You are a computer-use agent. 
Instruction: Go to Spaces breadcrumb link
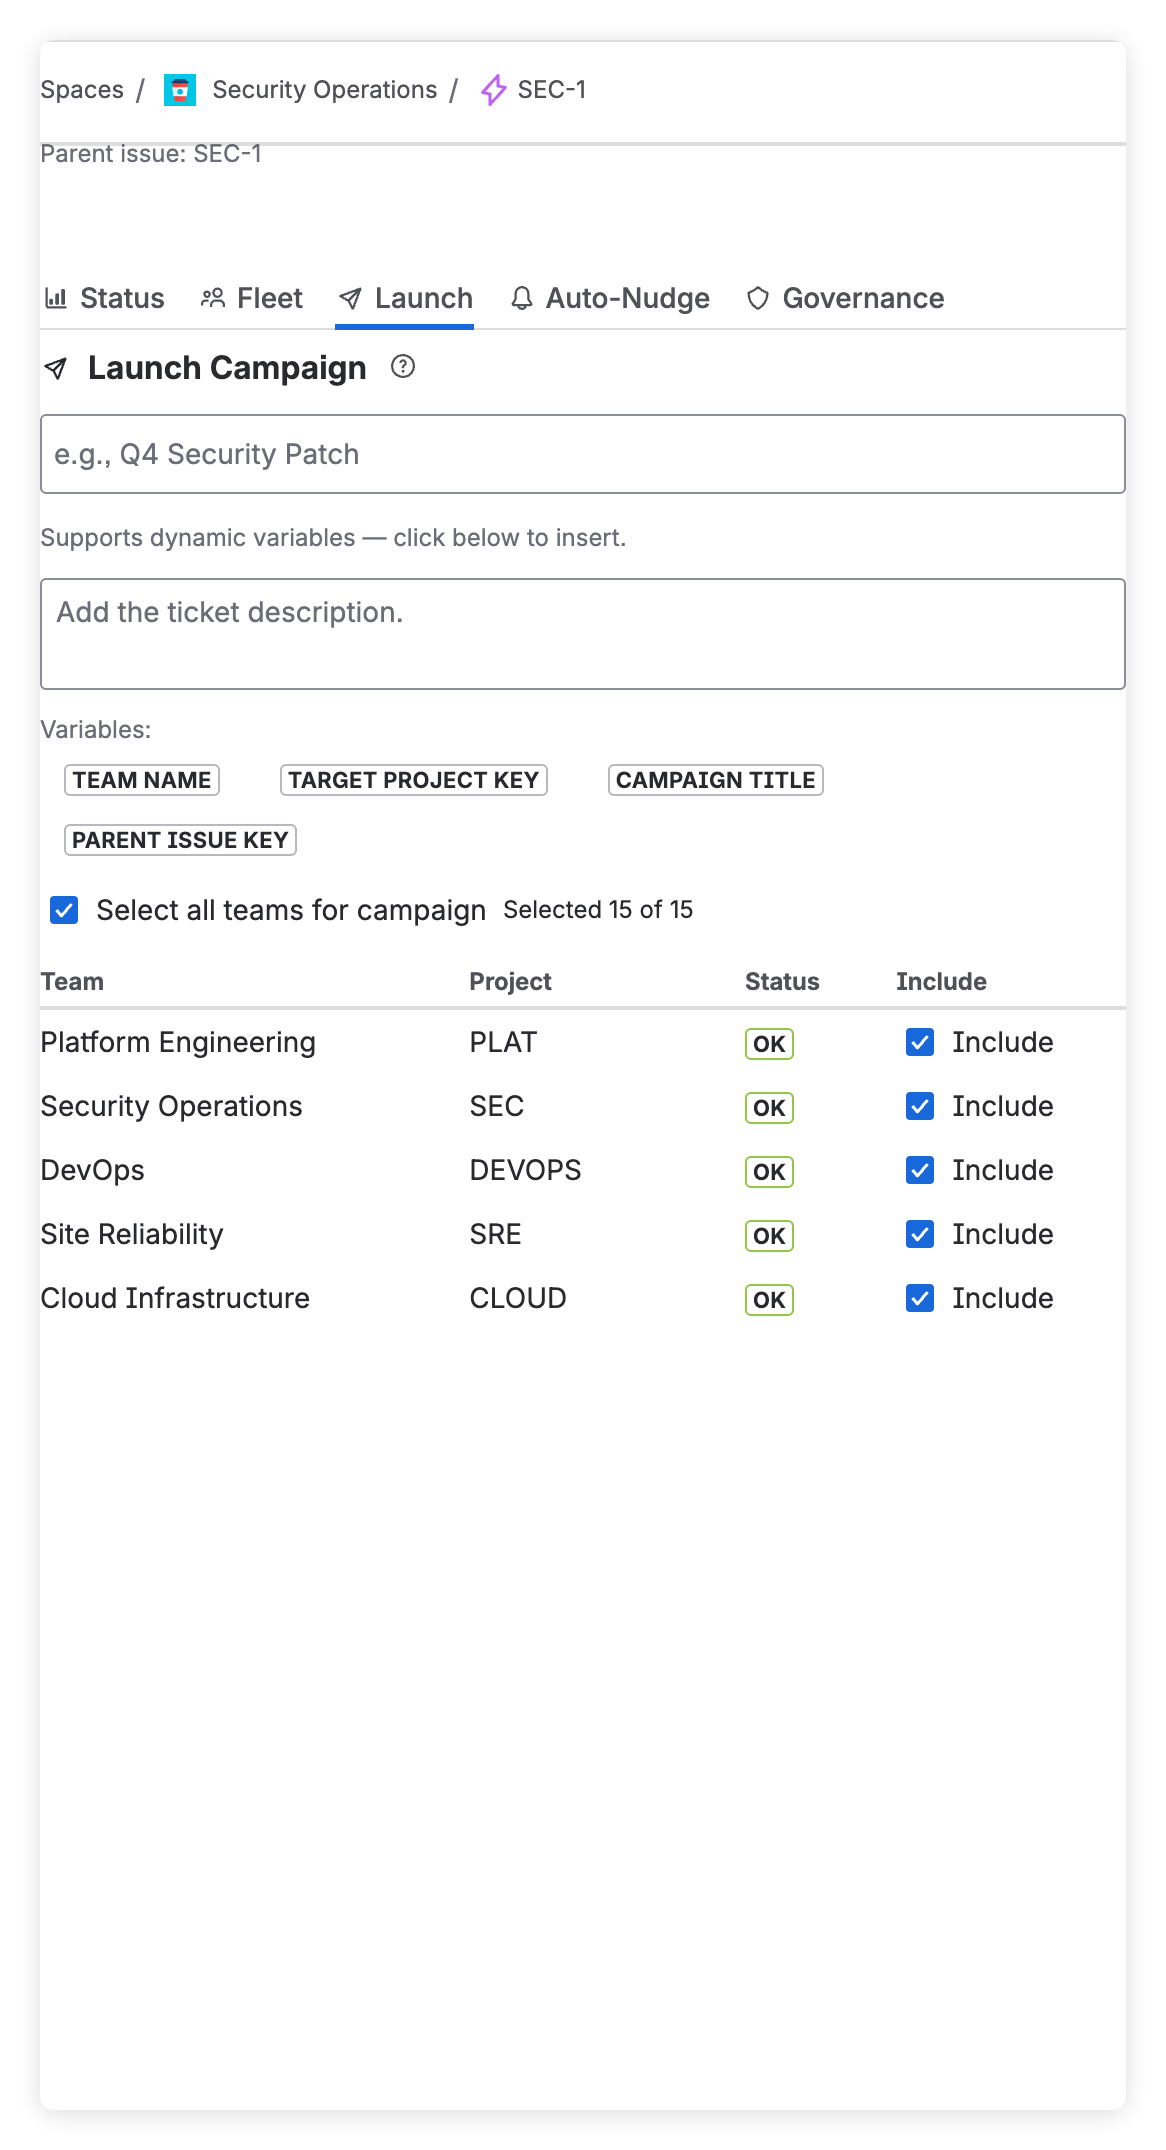(x=82, y=90)
